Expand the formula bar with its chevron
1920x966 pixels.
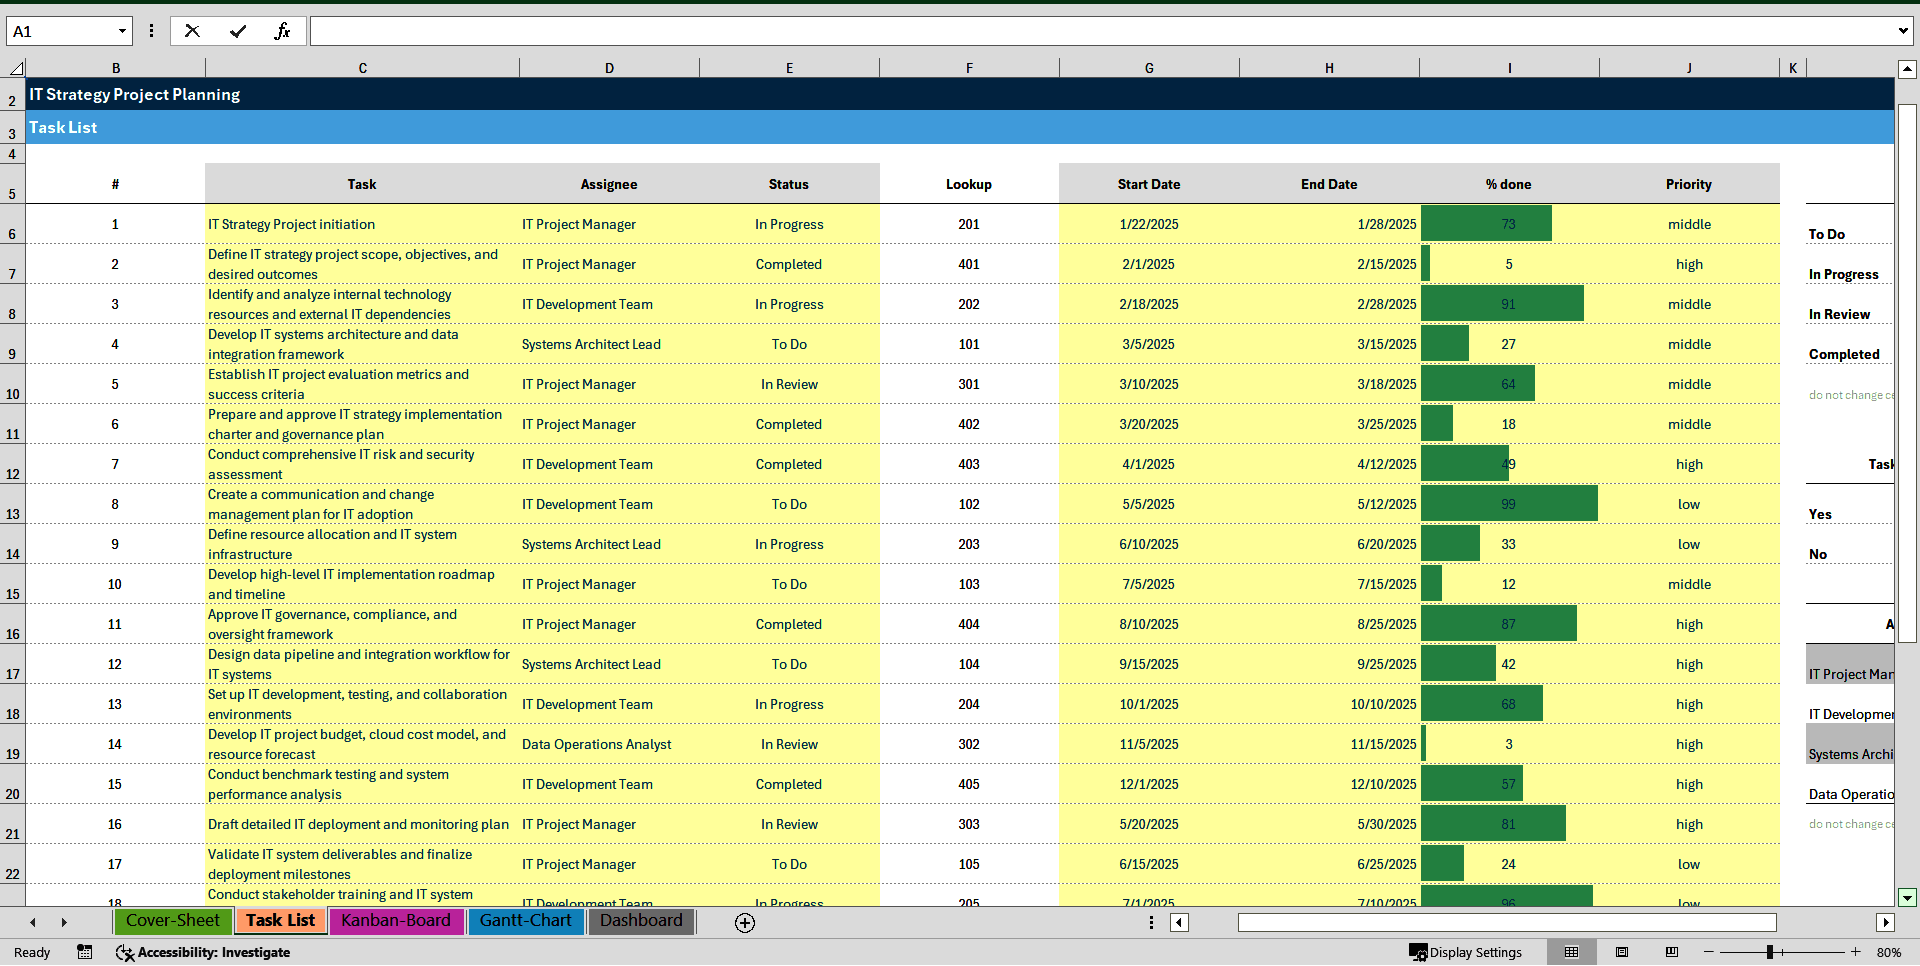coord(1904,30)
